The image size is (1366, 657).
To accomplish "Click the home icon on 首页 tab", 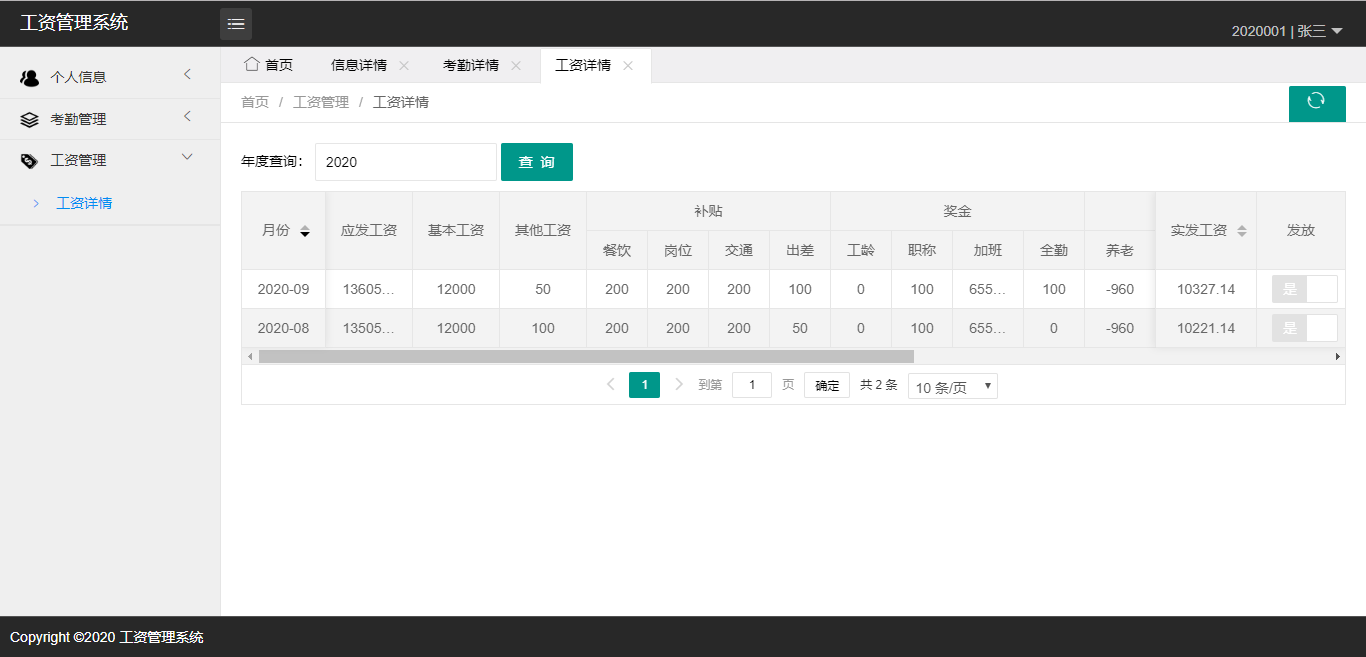I will click(251, 64).
